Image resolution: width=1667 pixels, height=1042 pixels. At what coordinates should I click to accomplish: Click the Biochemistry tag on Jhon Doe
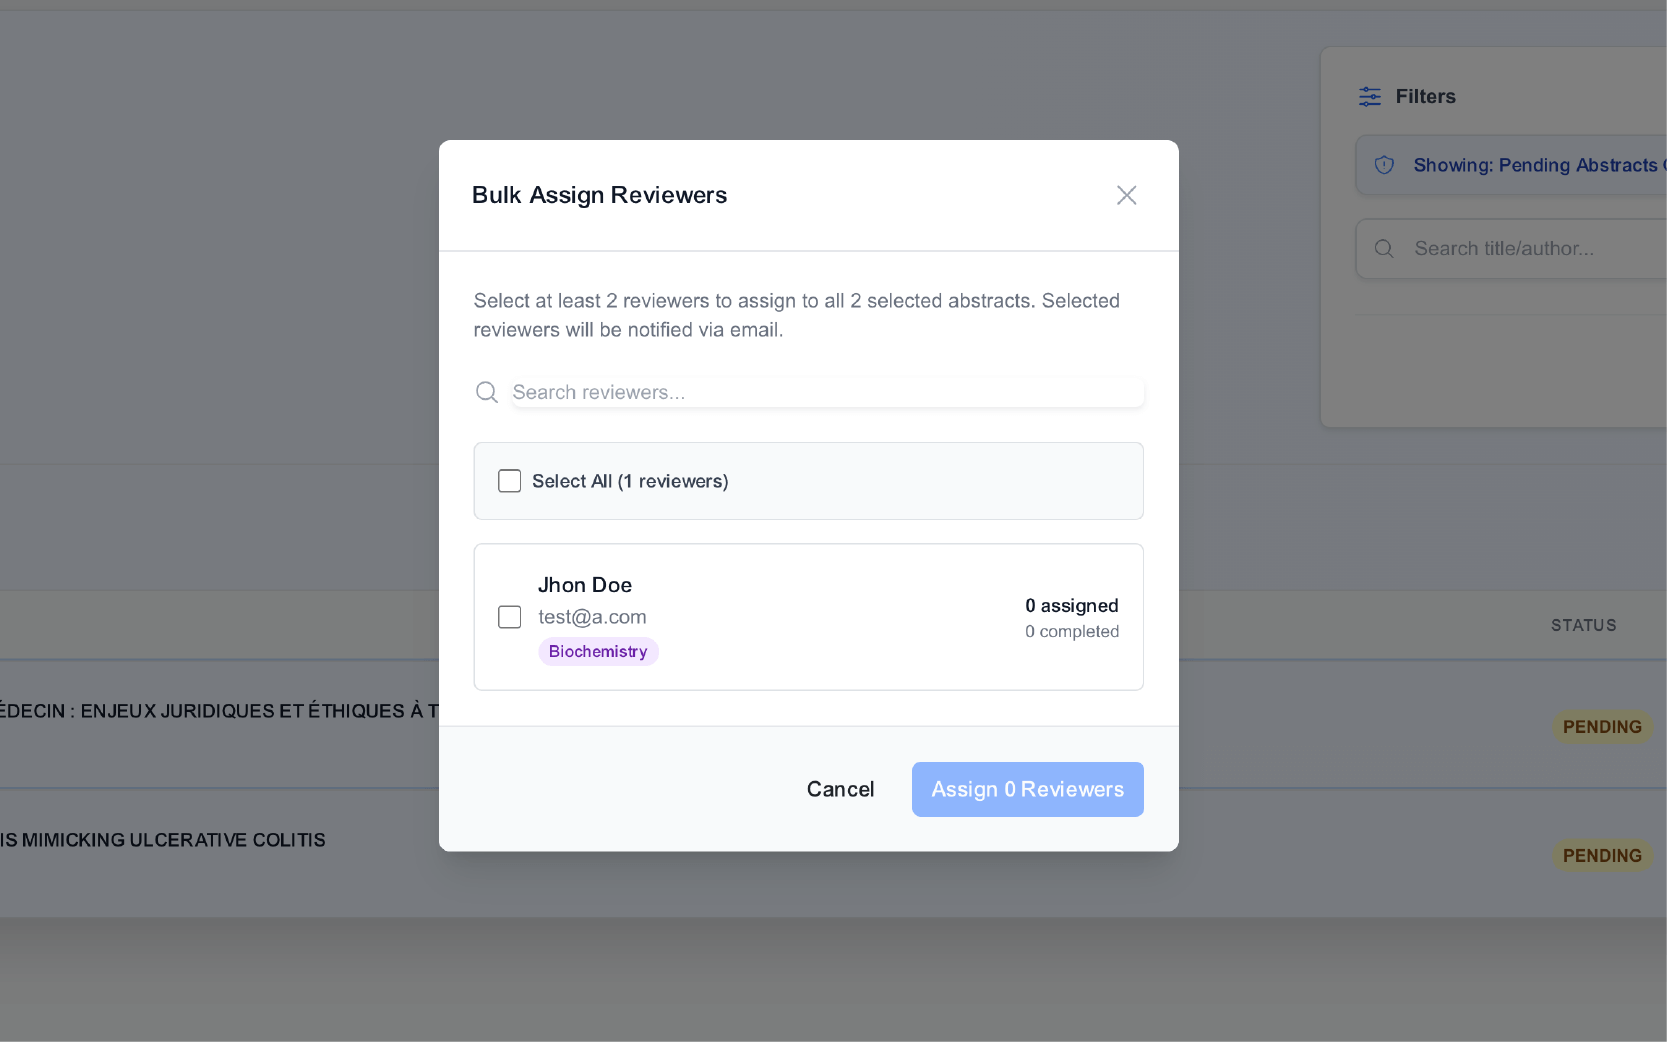(x=598, y=651)
